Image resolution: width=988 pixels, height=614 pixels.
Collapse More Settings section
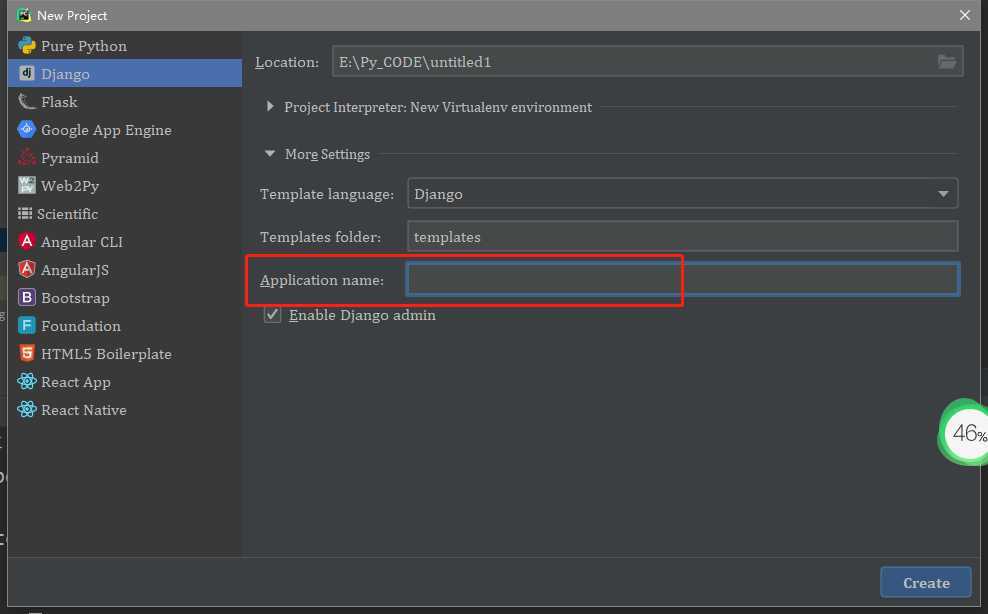point(270,153)
